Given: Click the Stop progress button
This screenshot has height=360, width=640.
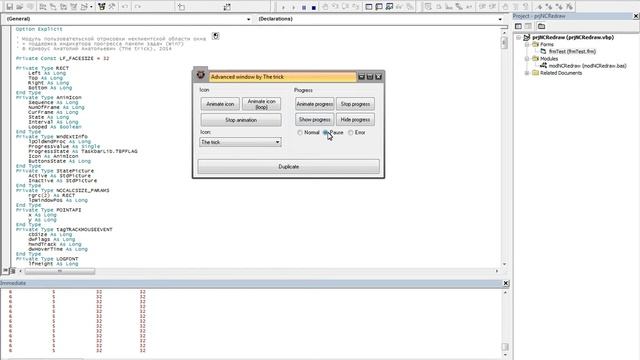Looking at the screenshot, I should click(355, 104).
